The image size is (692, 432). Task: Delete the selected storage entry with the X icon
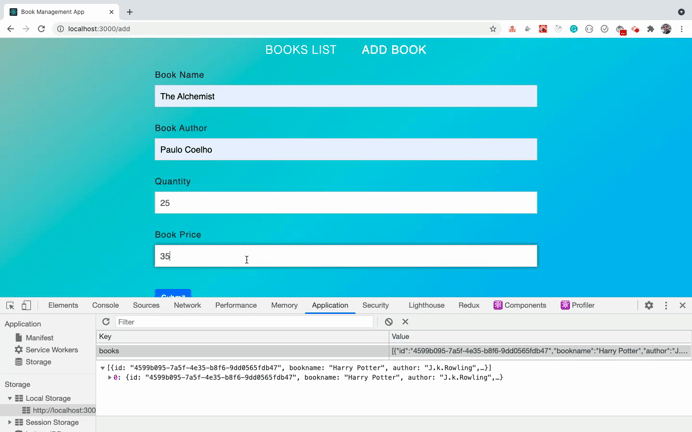tap(405, 322)
